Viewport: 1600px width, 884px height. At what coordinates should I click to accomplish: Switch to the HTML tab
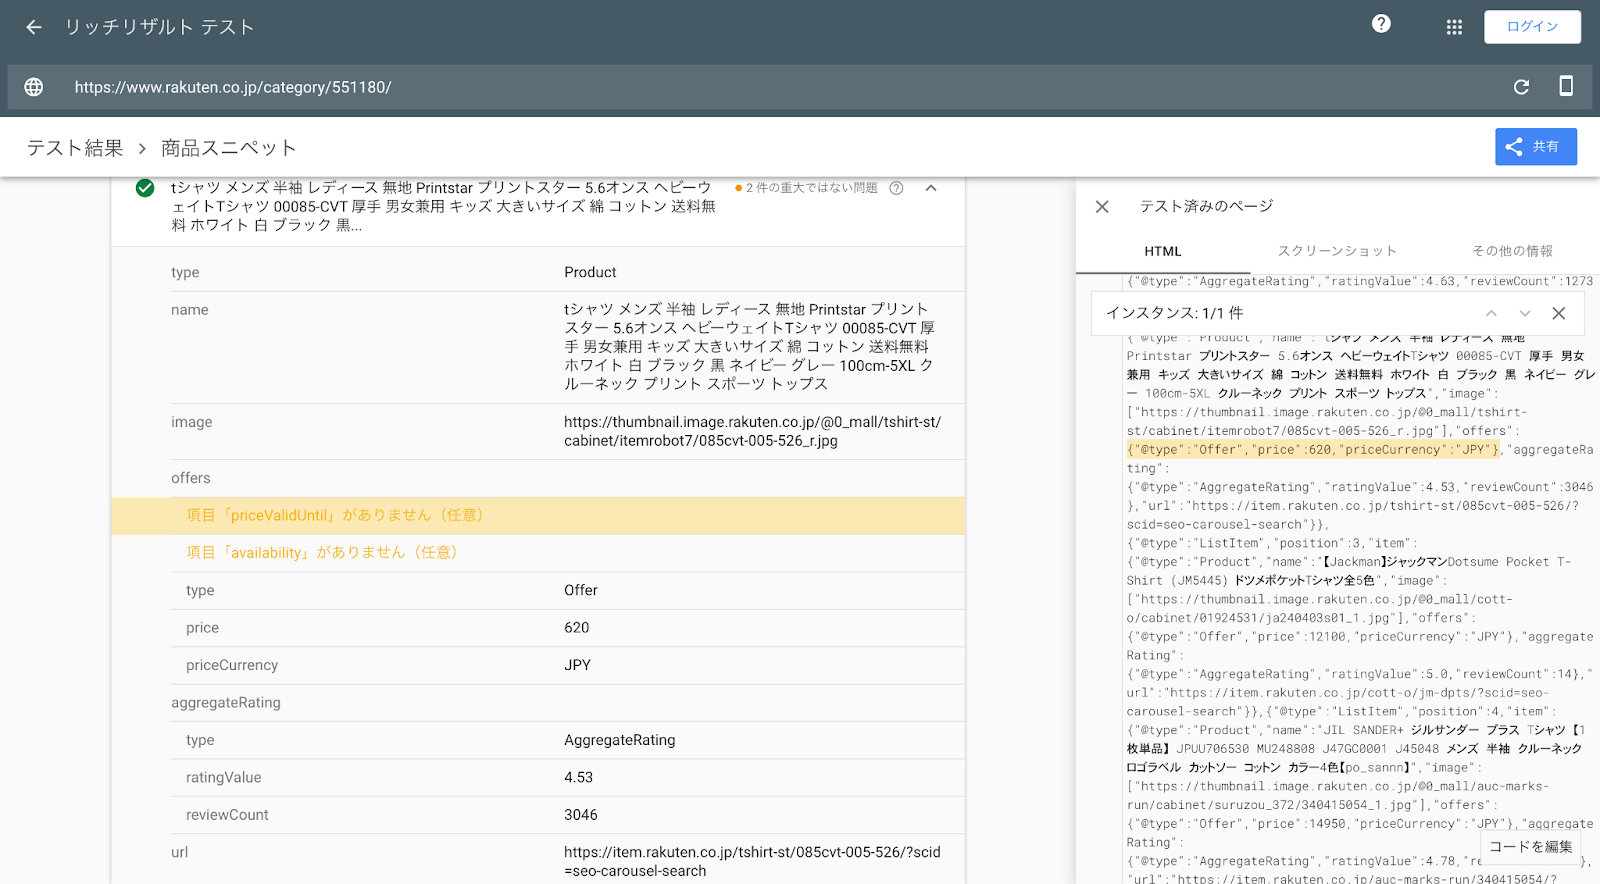(x=1163, y=251)
